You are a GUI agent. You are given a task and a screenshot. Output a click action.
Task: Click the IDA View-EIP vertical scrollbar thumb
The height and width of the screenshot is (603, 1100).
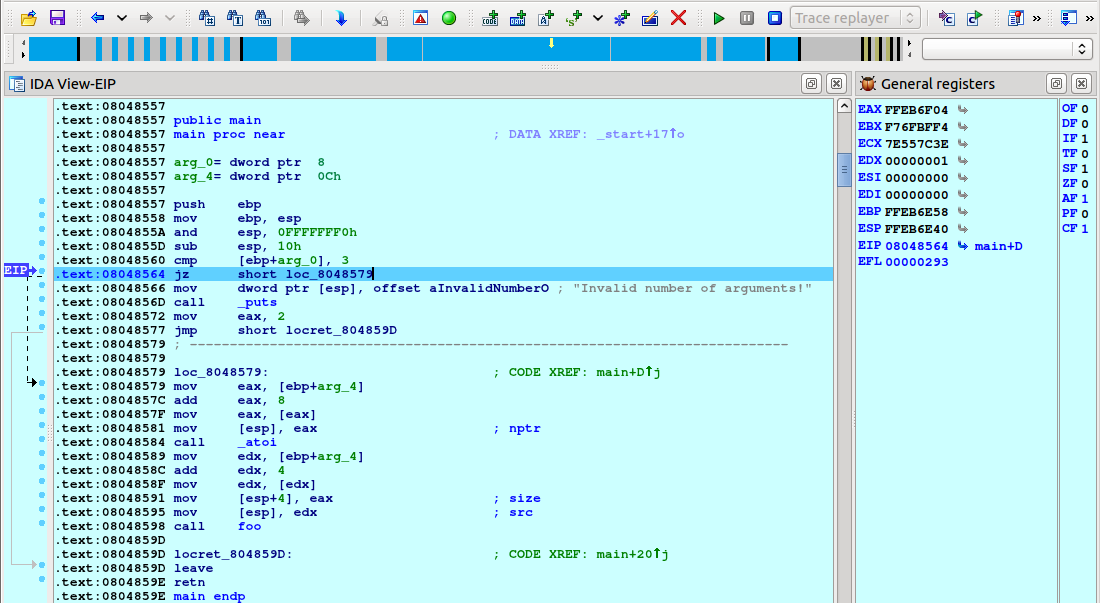click(844, 170)
